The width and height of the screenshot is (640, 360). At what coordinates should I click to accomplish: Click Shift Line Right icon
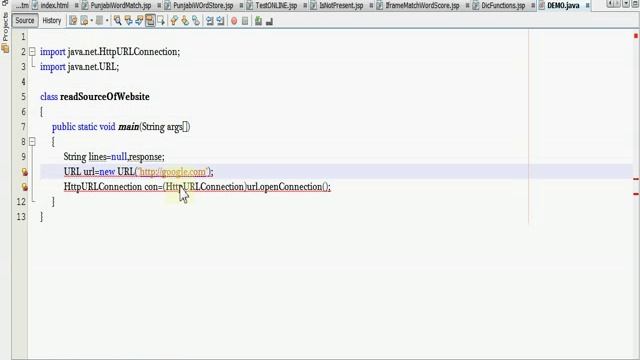coord(220,21)
